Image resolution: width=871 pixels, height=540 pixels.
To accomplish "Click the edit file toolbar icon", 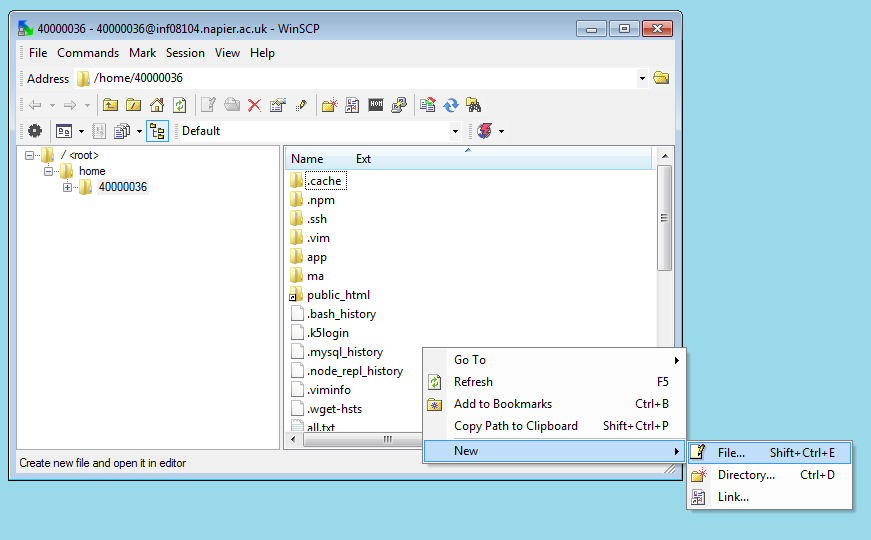I will (x=208, y=104).
